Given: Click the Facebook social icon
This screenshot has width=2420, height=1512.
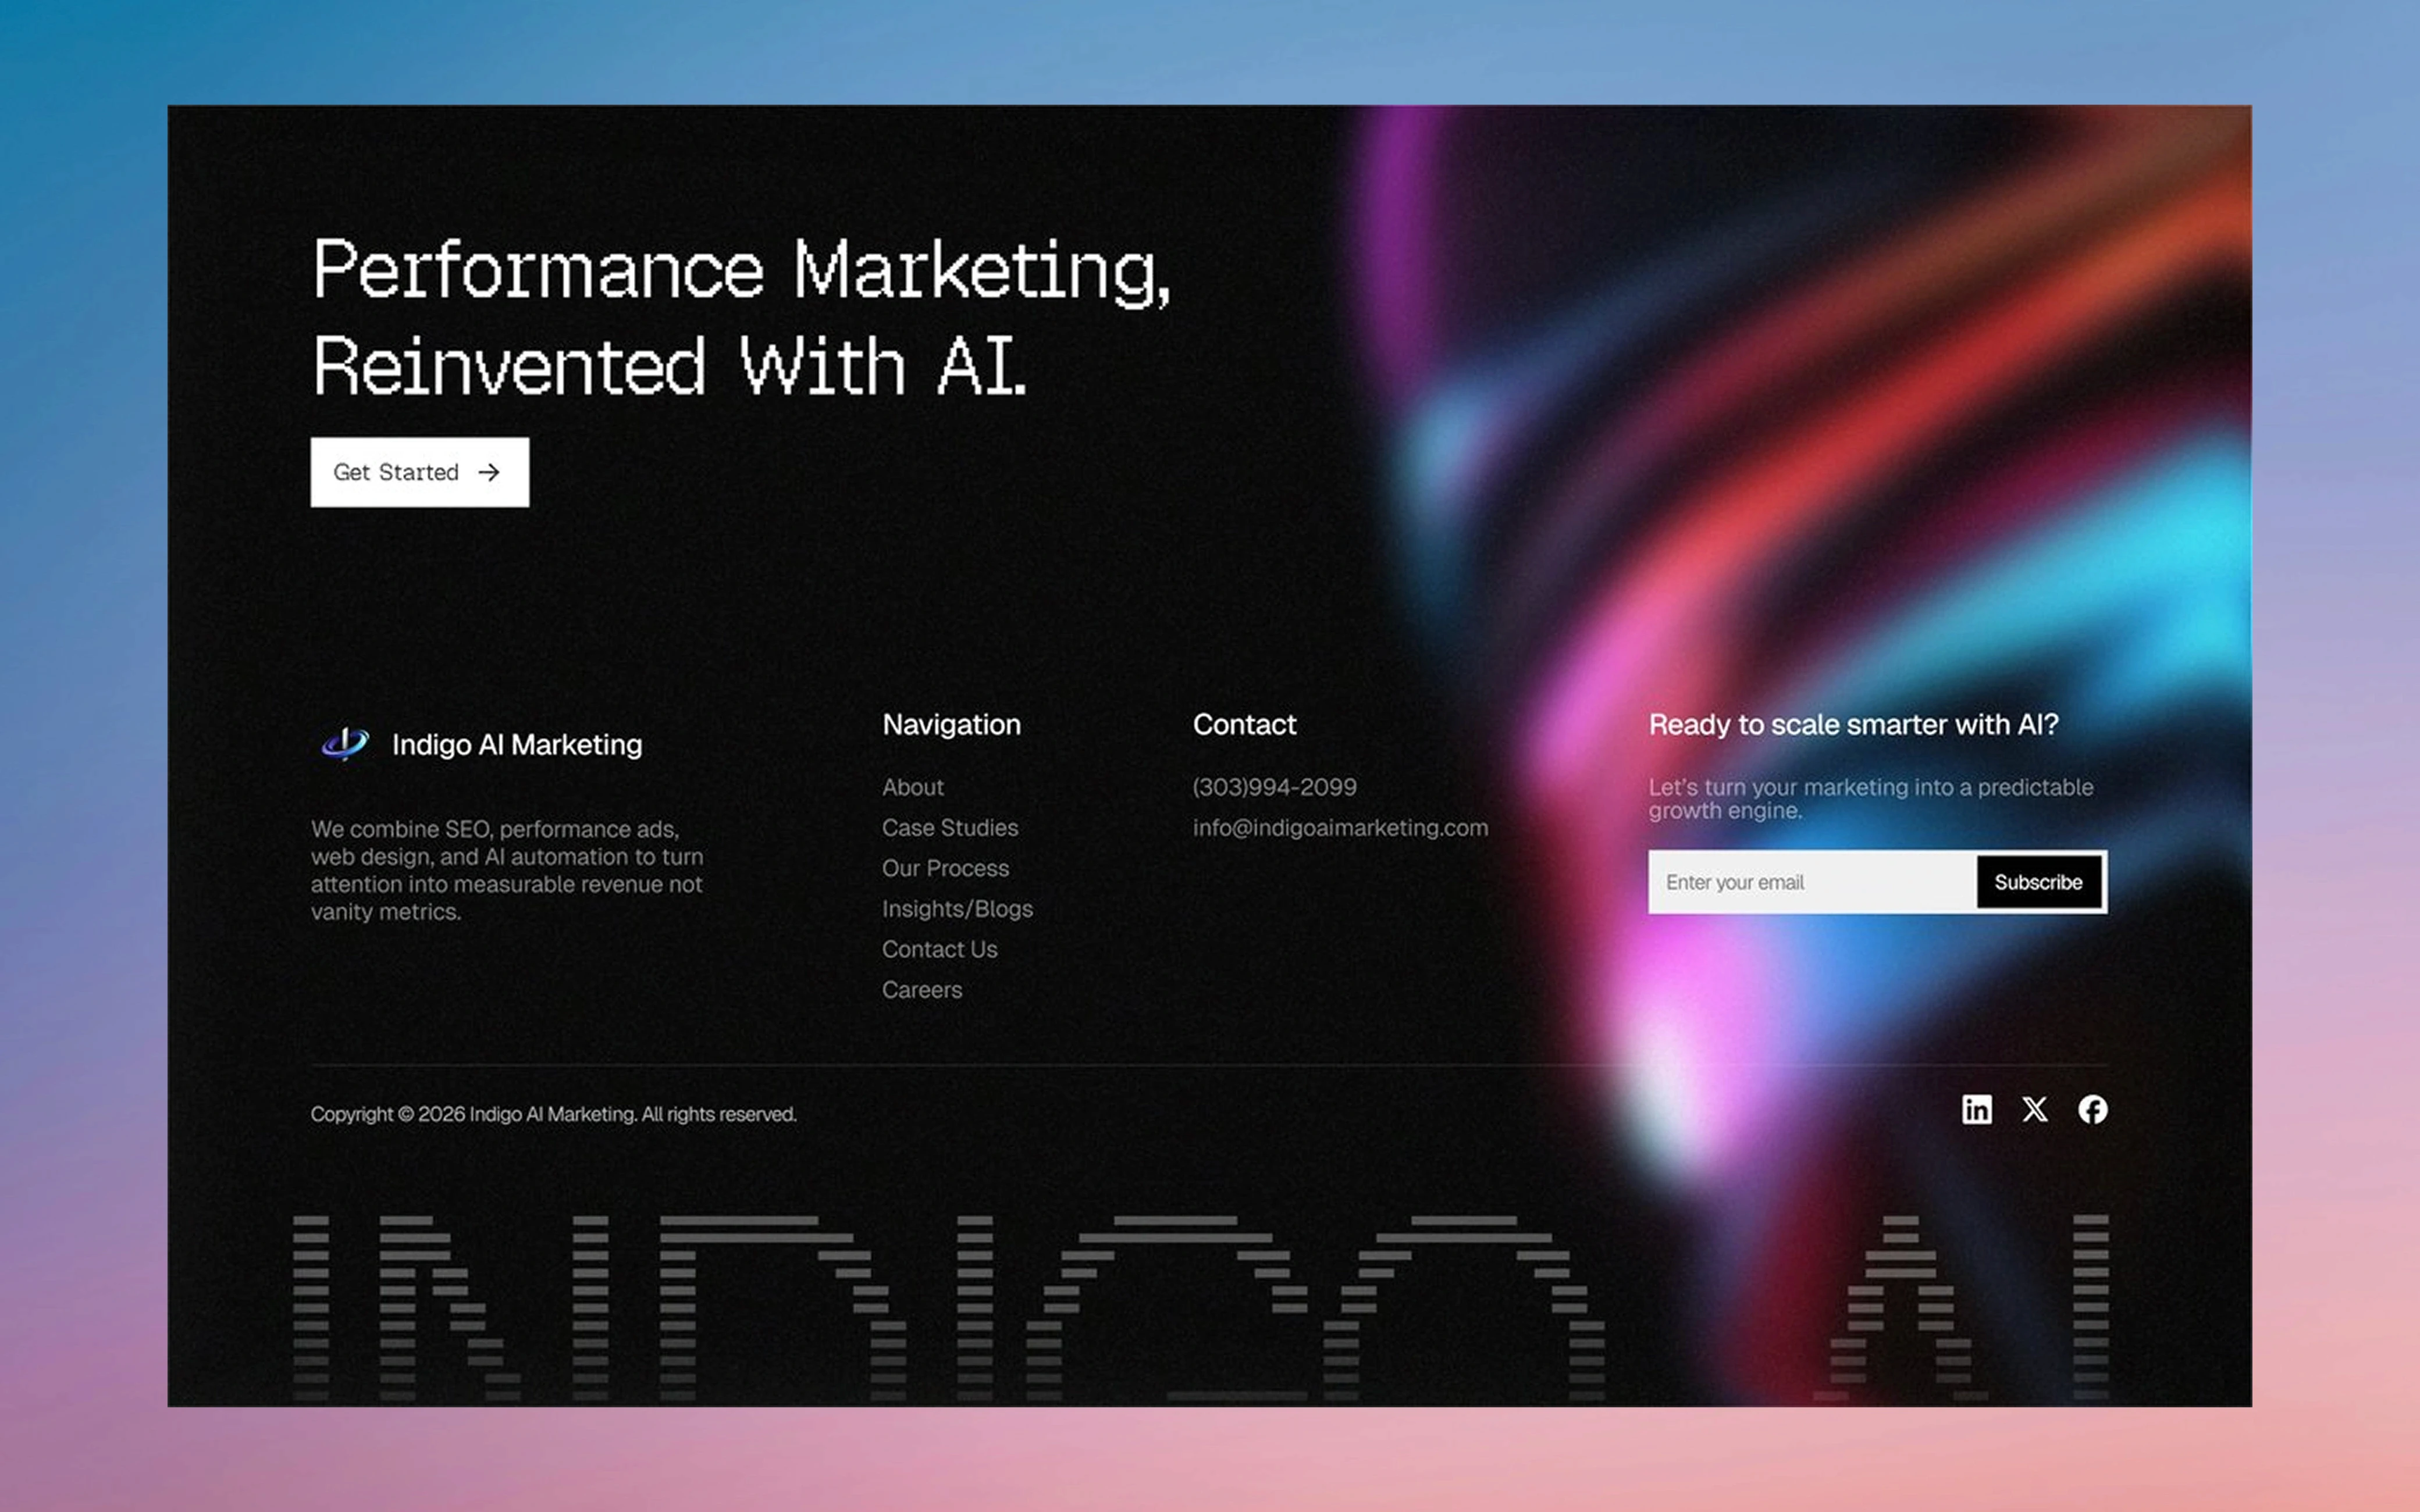Looking at the screenshot, I should tap(2092, 1109).
